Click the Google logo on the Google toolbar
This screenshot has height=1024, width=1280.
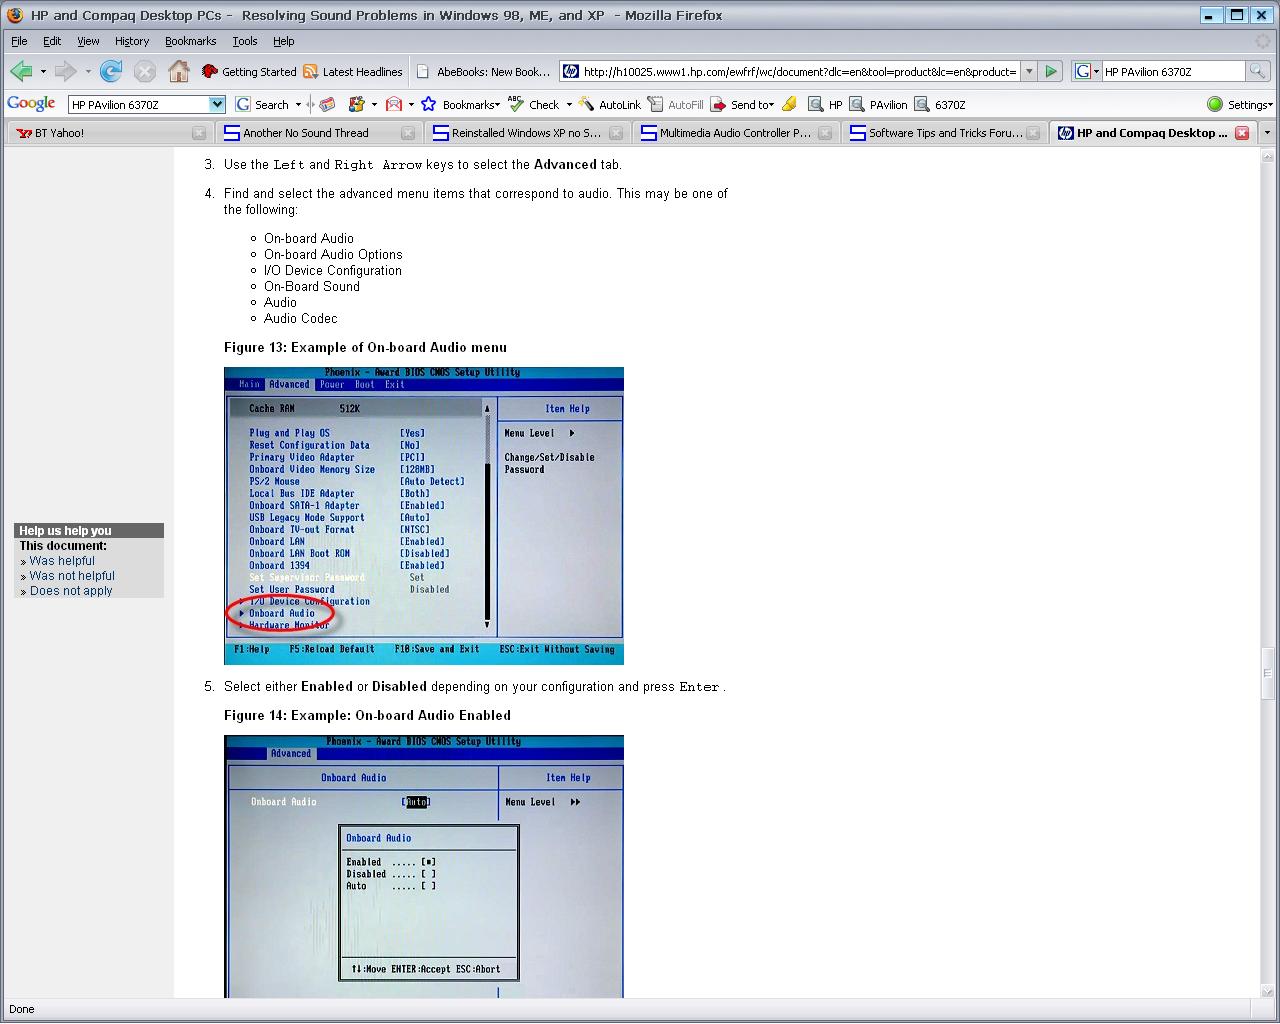click(31, 104)
